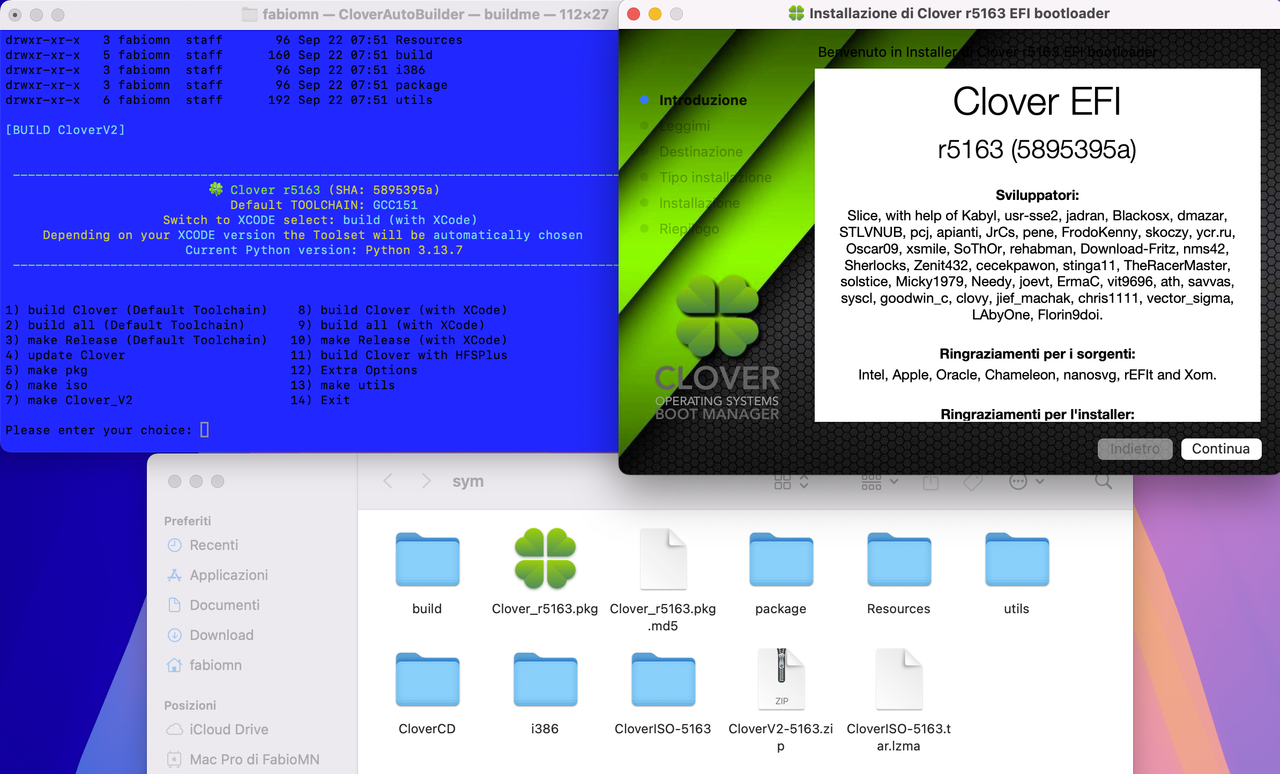Click iCloud Drive label in sidebar

[x=229, y=729]
